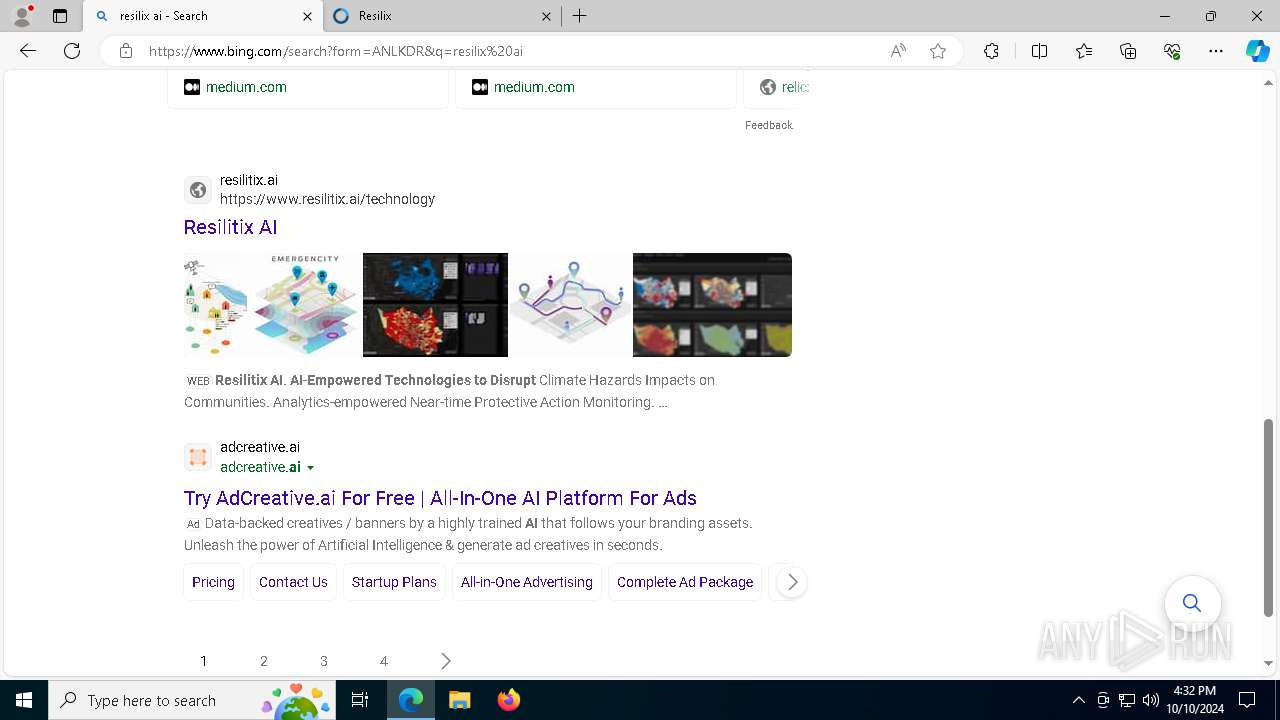
Task: Click the taskbar search box
Action: (192, 700)
